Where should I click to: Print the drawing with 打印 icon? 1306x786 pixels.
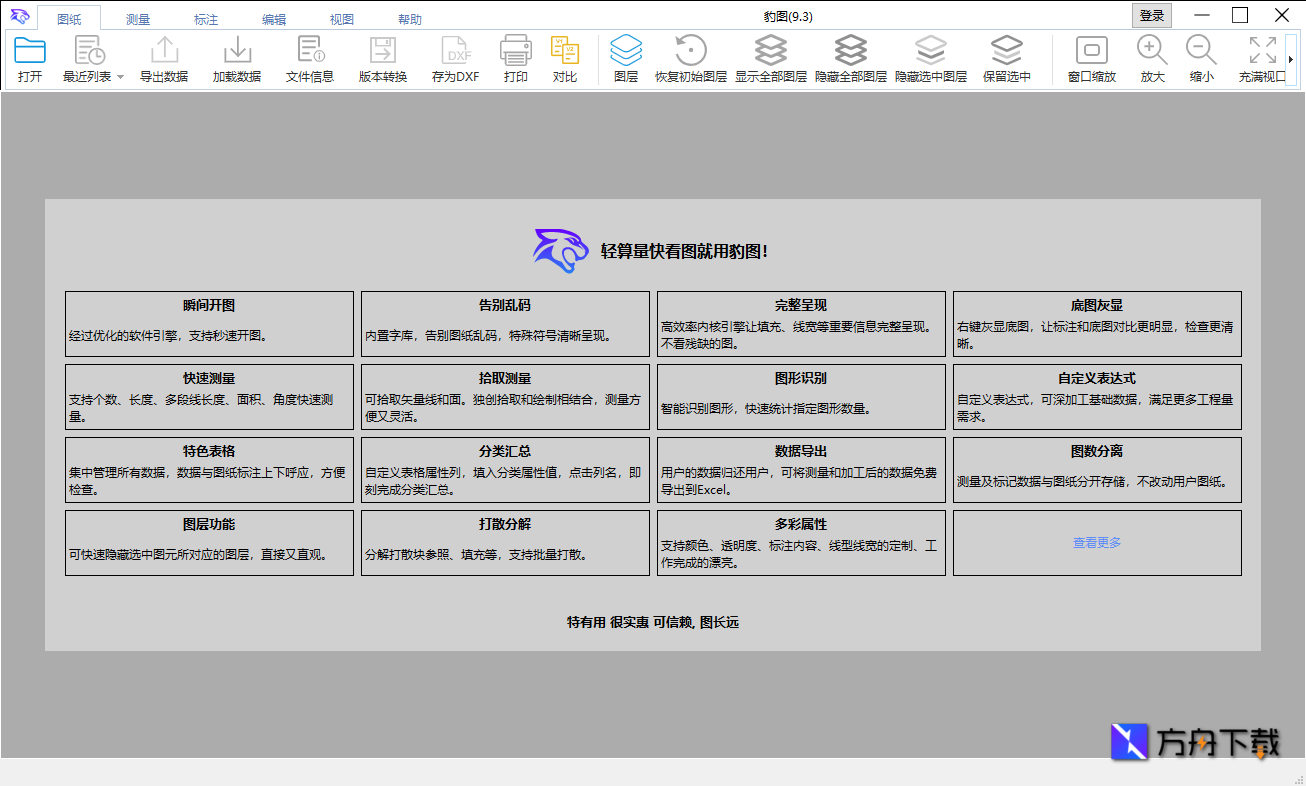coord(515,57)
